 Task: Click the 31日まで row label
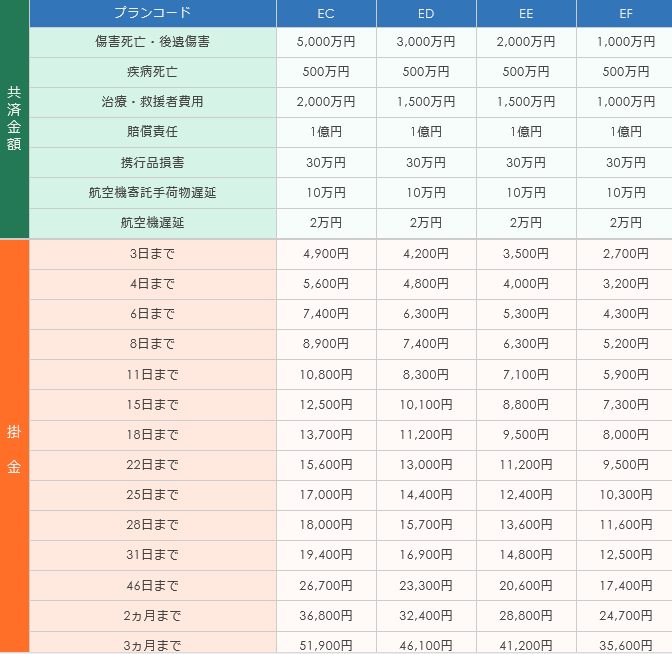point(152,555)
